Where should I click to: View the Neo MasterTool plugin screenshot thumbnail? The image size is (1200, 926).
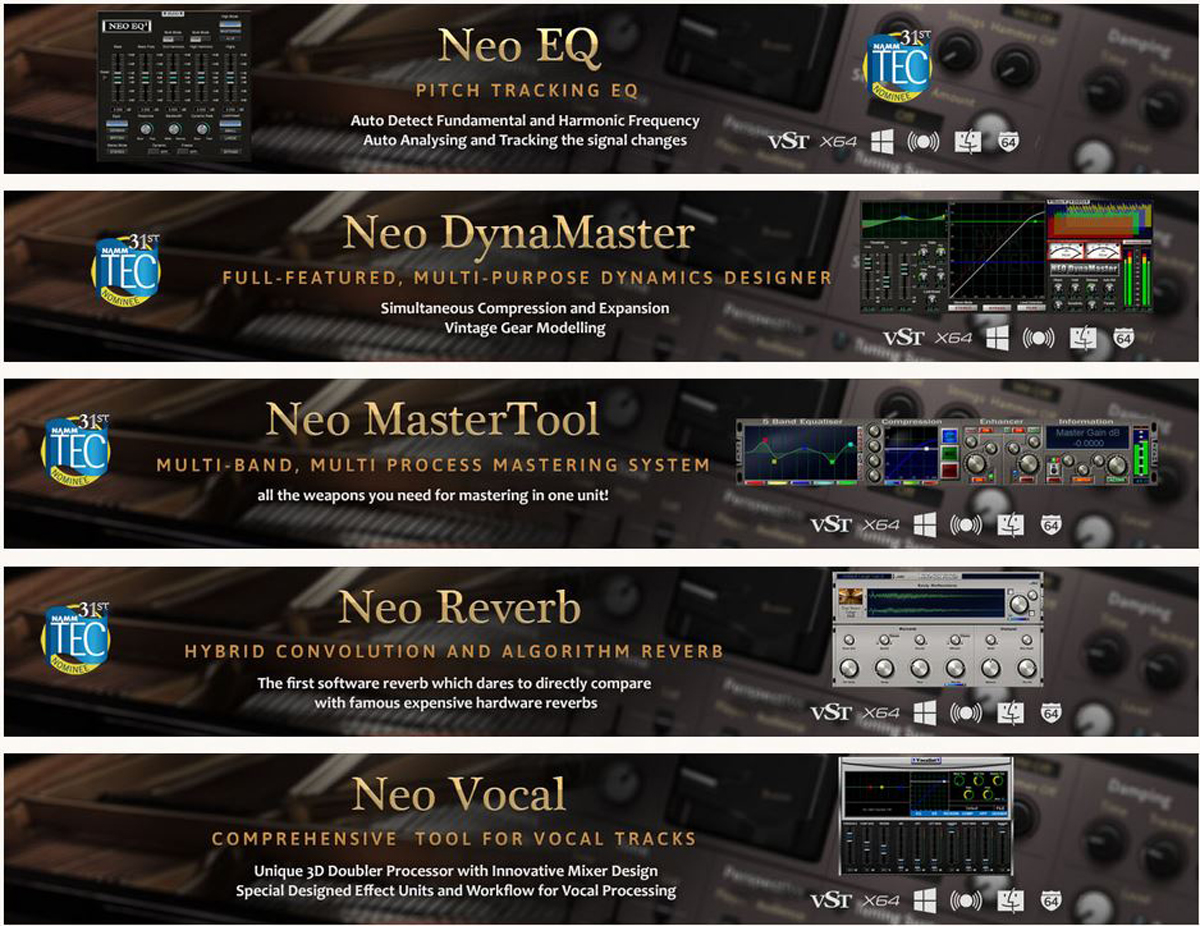coord(945,453)
